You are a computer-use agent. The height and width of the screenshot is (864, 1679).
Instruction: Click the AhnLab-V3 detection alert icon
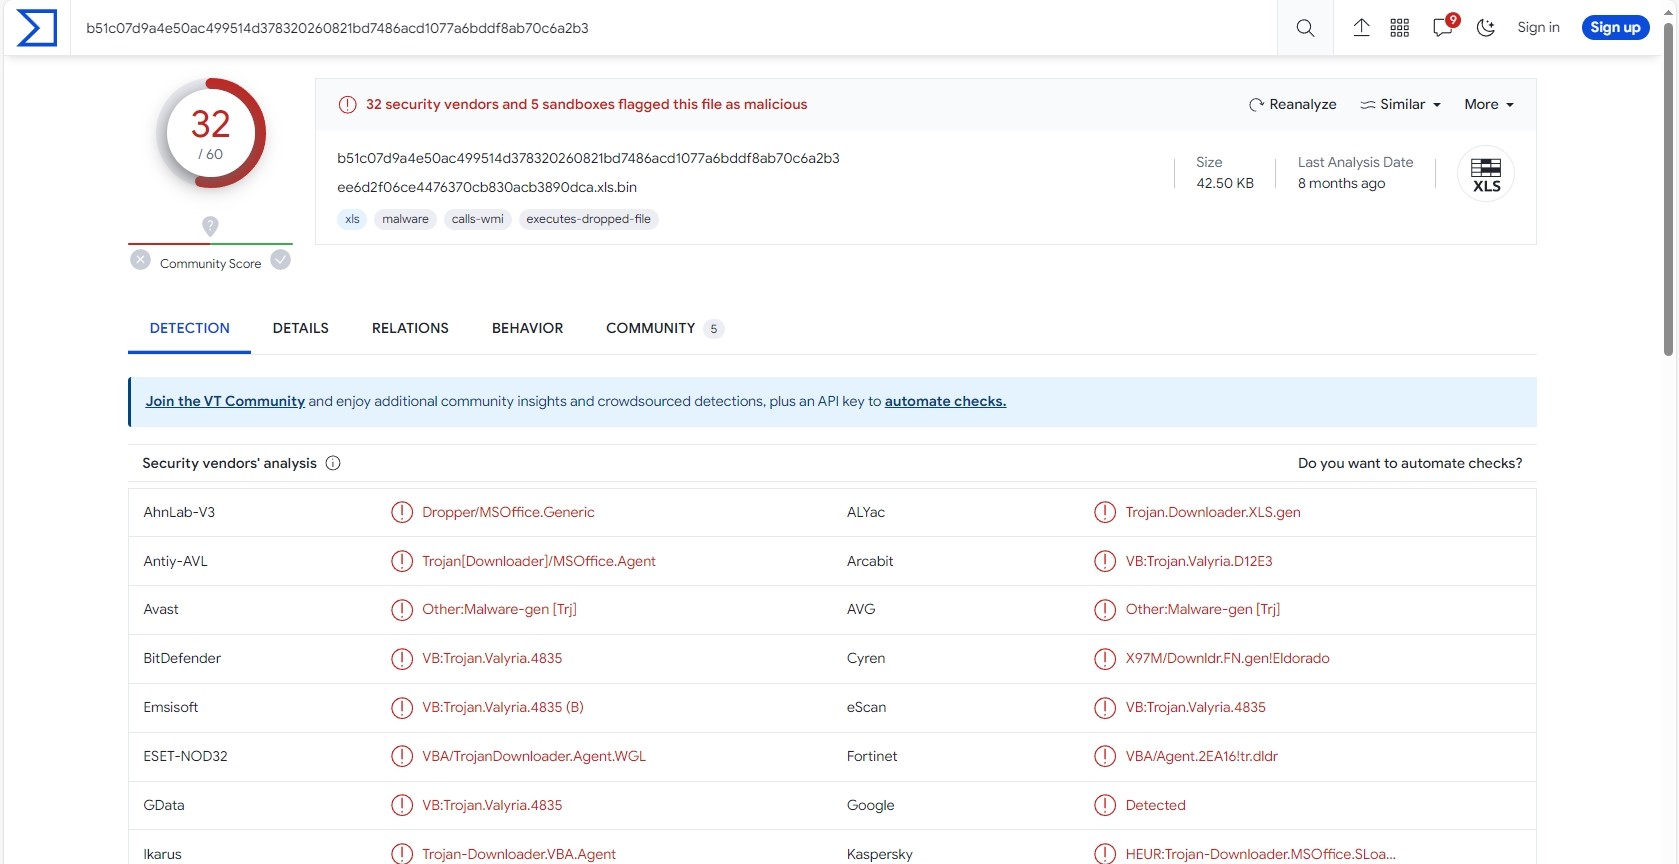(402, 512)
